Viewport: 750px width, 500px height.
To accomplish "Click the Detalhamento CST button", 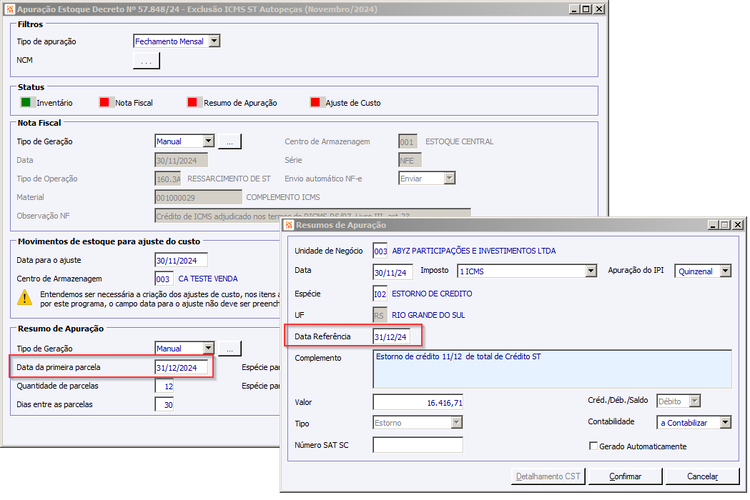I will click(548, 477).
